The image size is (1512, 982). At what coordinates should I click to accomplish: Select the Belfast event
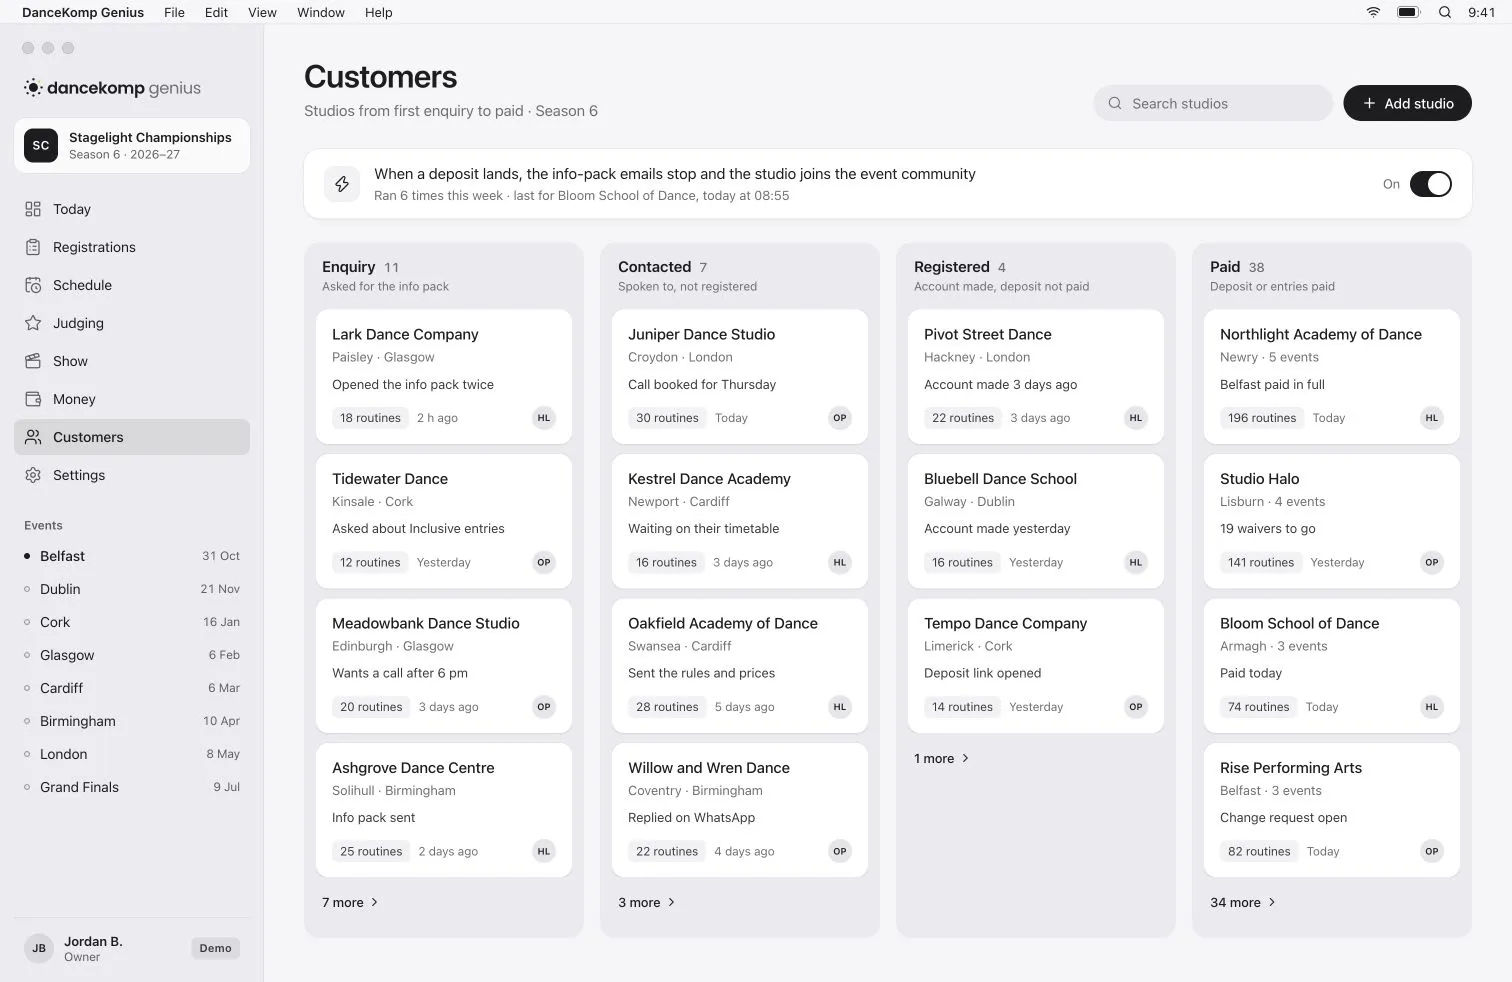click(132, 556)
